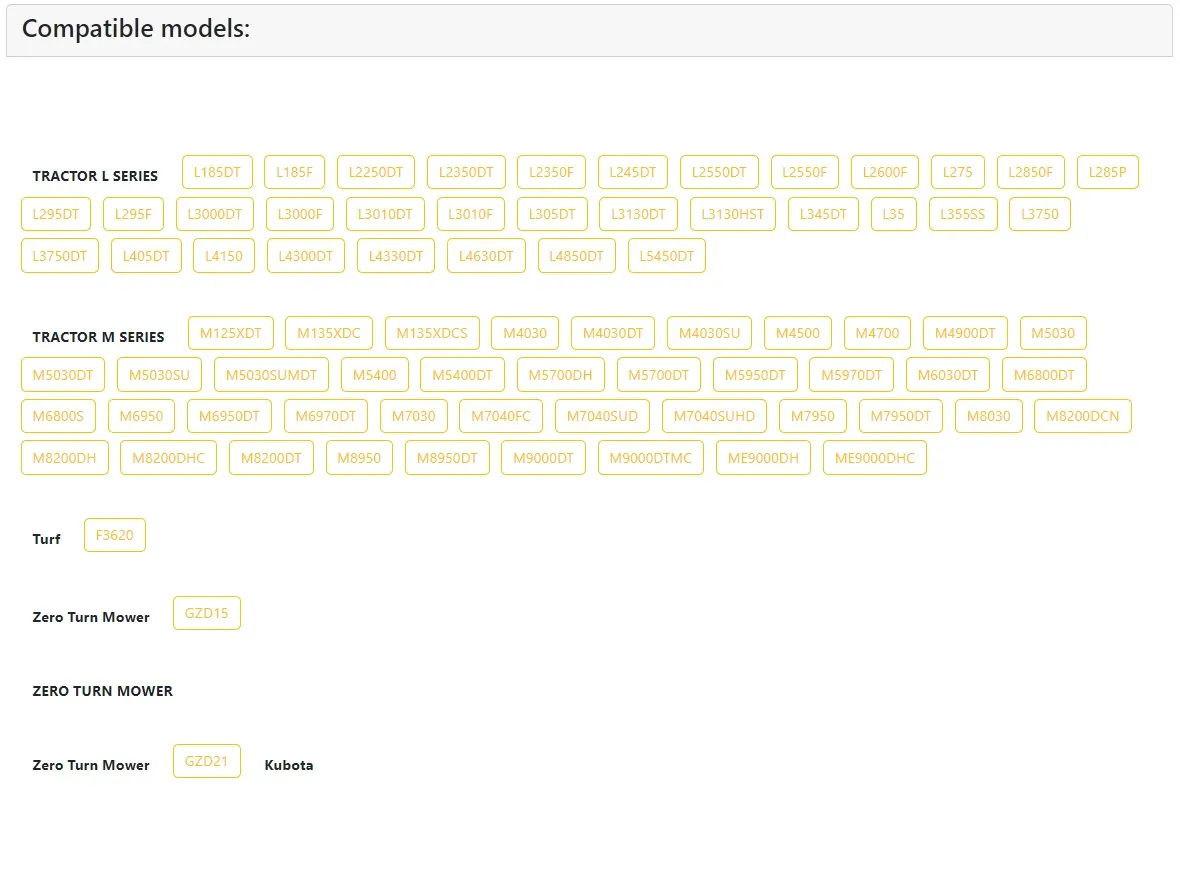Screen dimensions: 1180x870
Task: Click the TRACTOR L SERIES heading
Action: coord(95,176)
